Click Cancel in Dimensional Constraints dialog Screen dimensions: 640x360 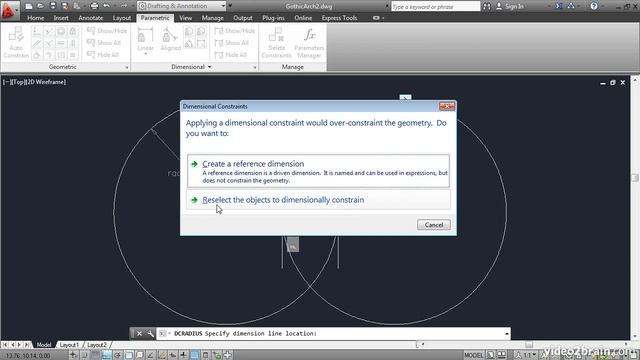coord(434,225)
